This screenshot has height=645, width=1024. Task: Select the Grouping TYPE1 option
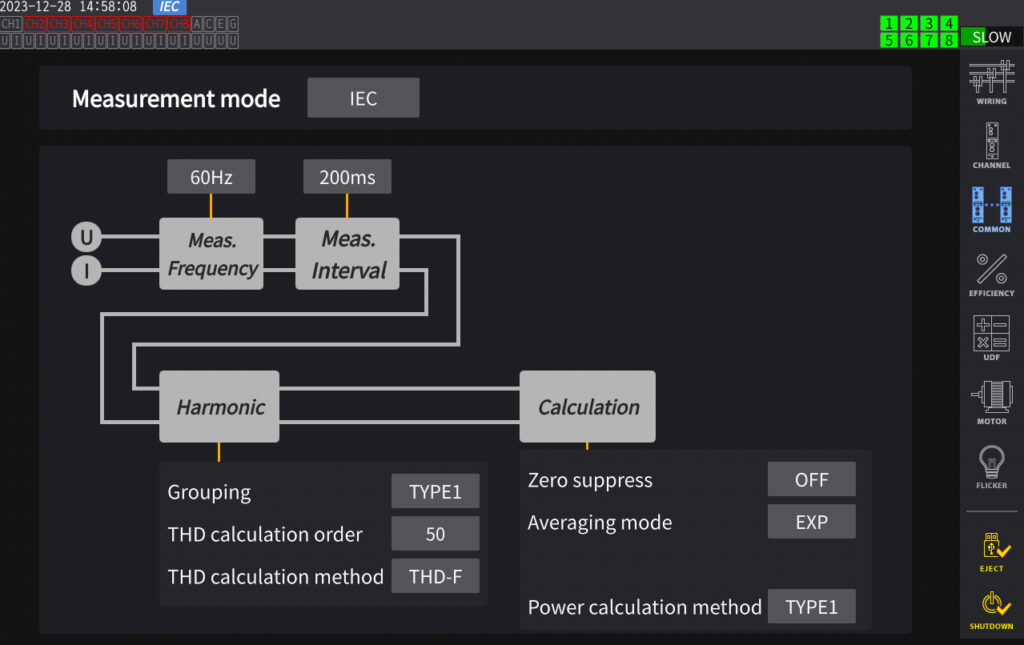pyautogui.click(x=435, y=491)
